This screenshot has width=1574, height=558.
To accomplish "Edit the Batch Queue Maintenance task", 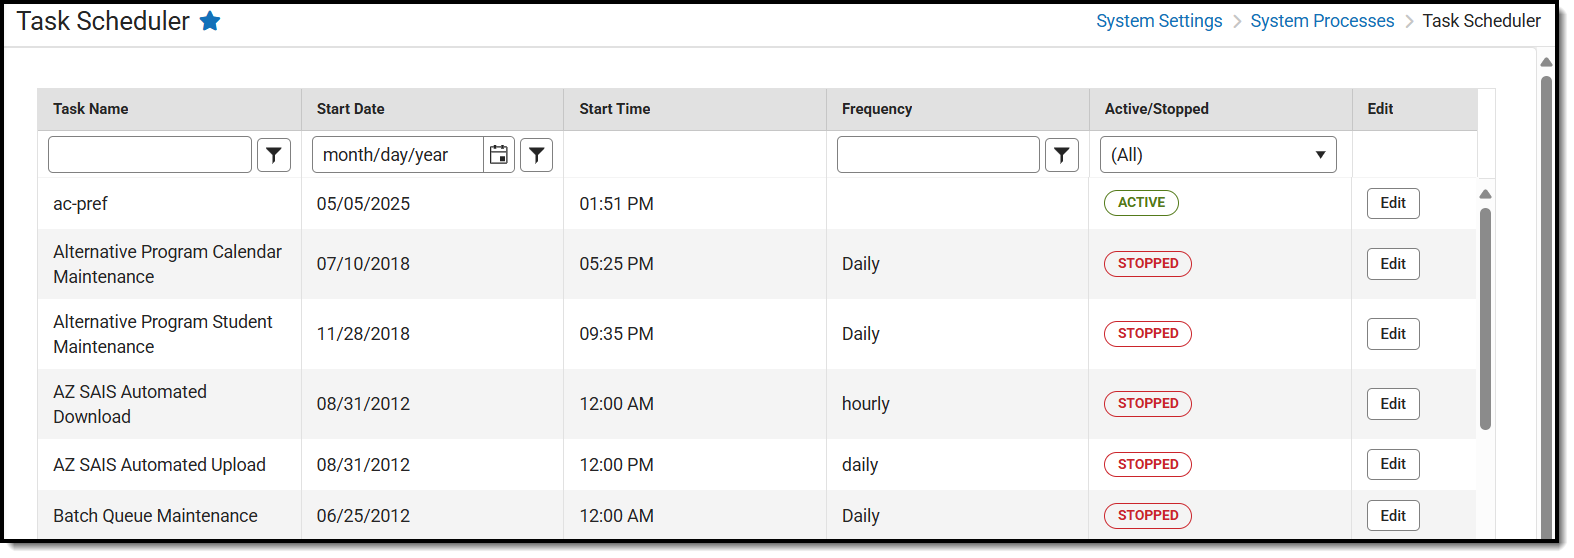I will [x=1393, y=516].
